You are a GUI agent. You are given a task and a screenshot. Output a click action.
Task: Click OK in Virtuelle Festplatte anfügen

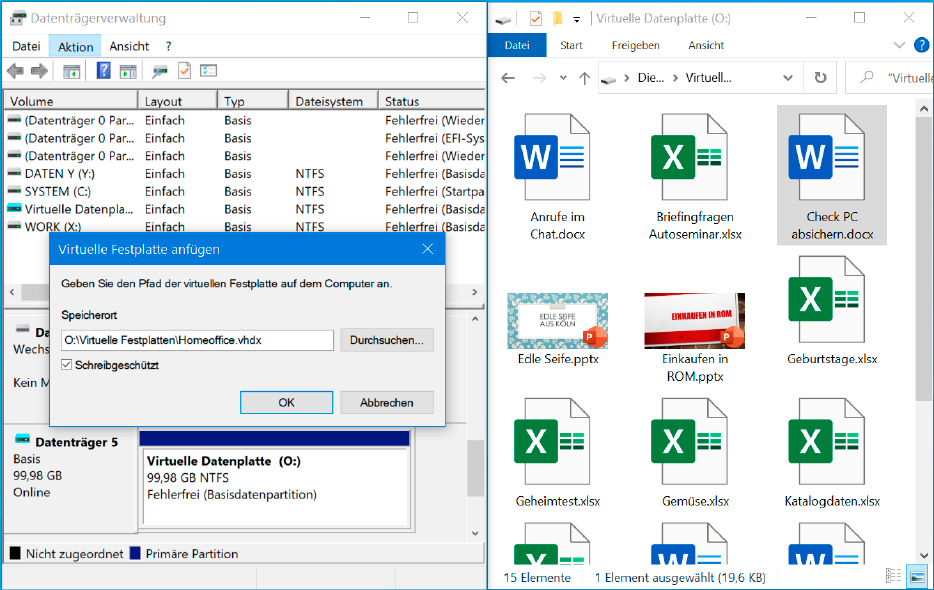point(287,402)
